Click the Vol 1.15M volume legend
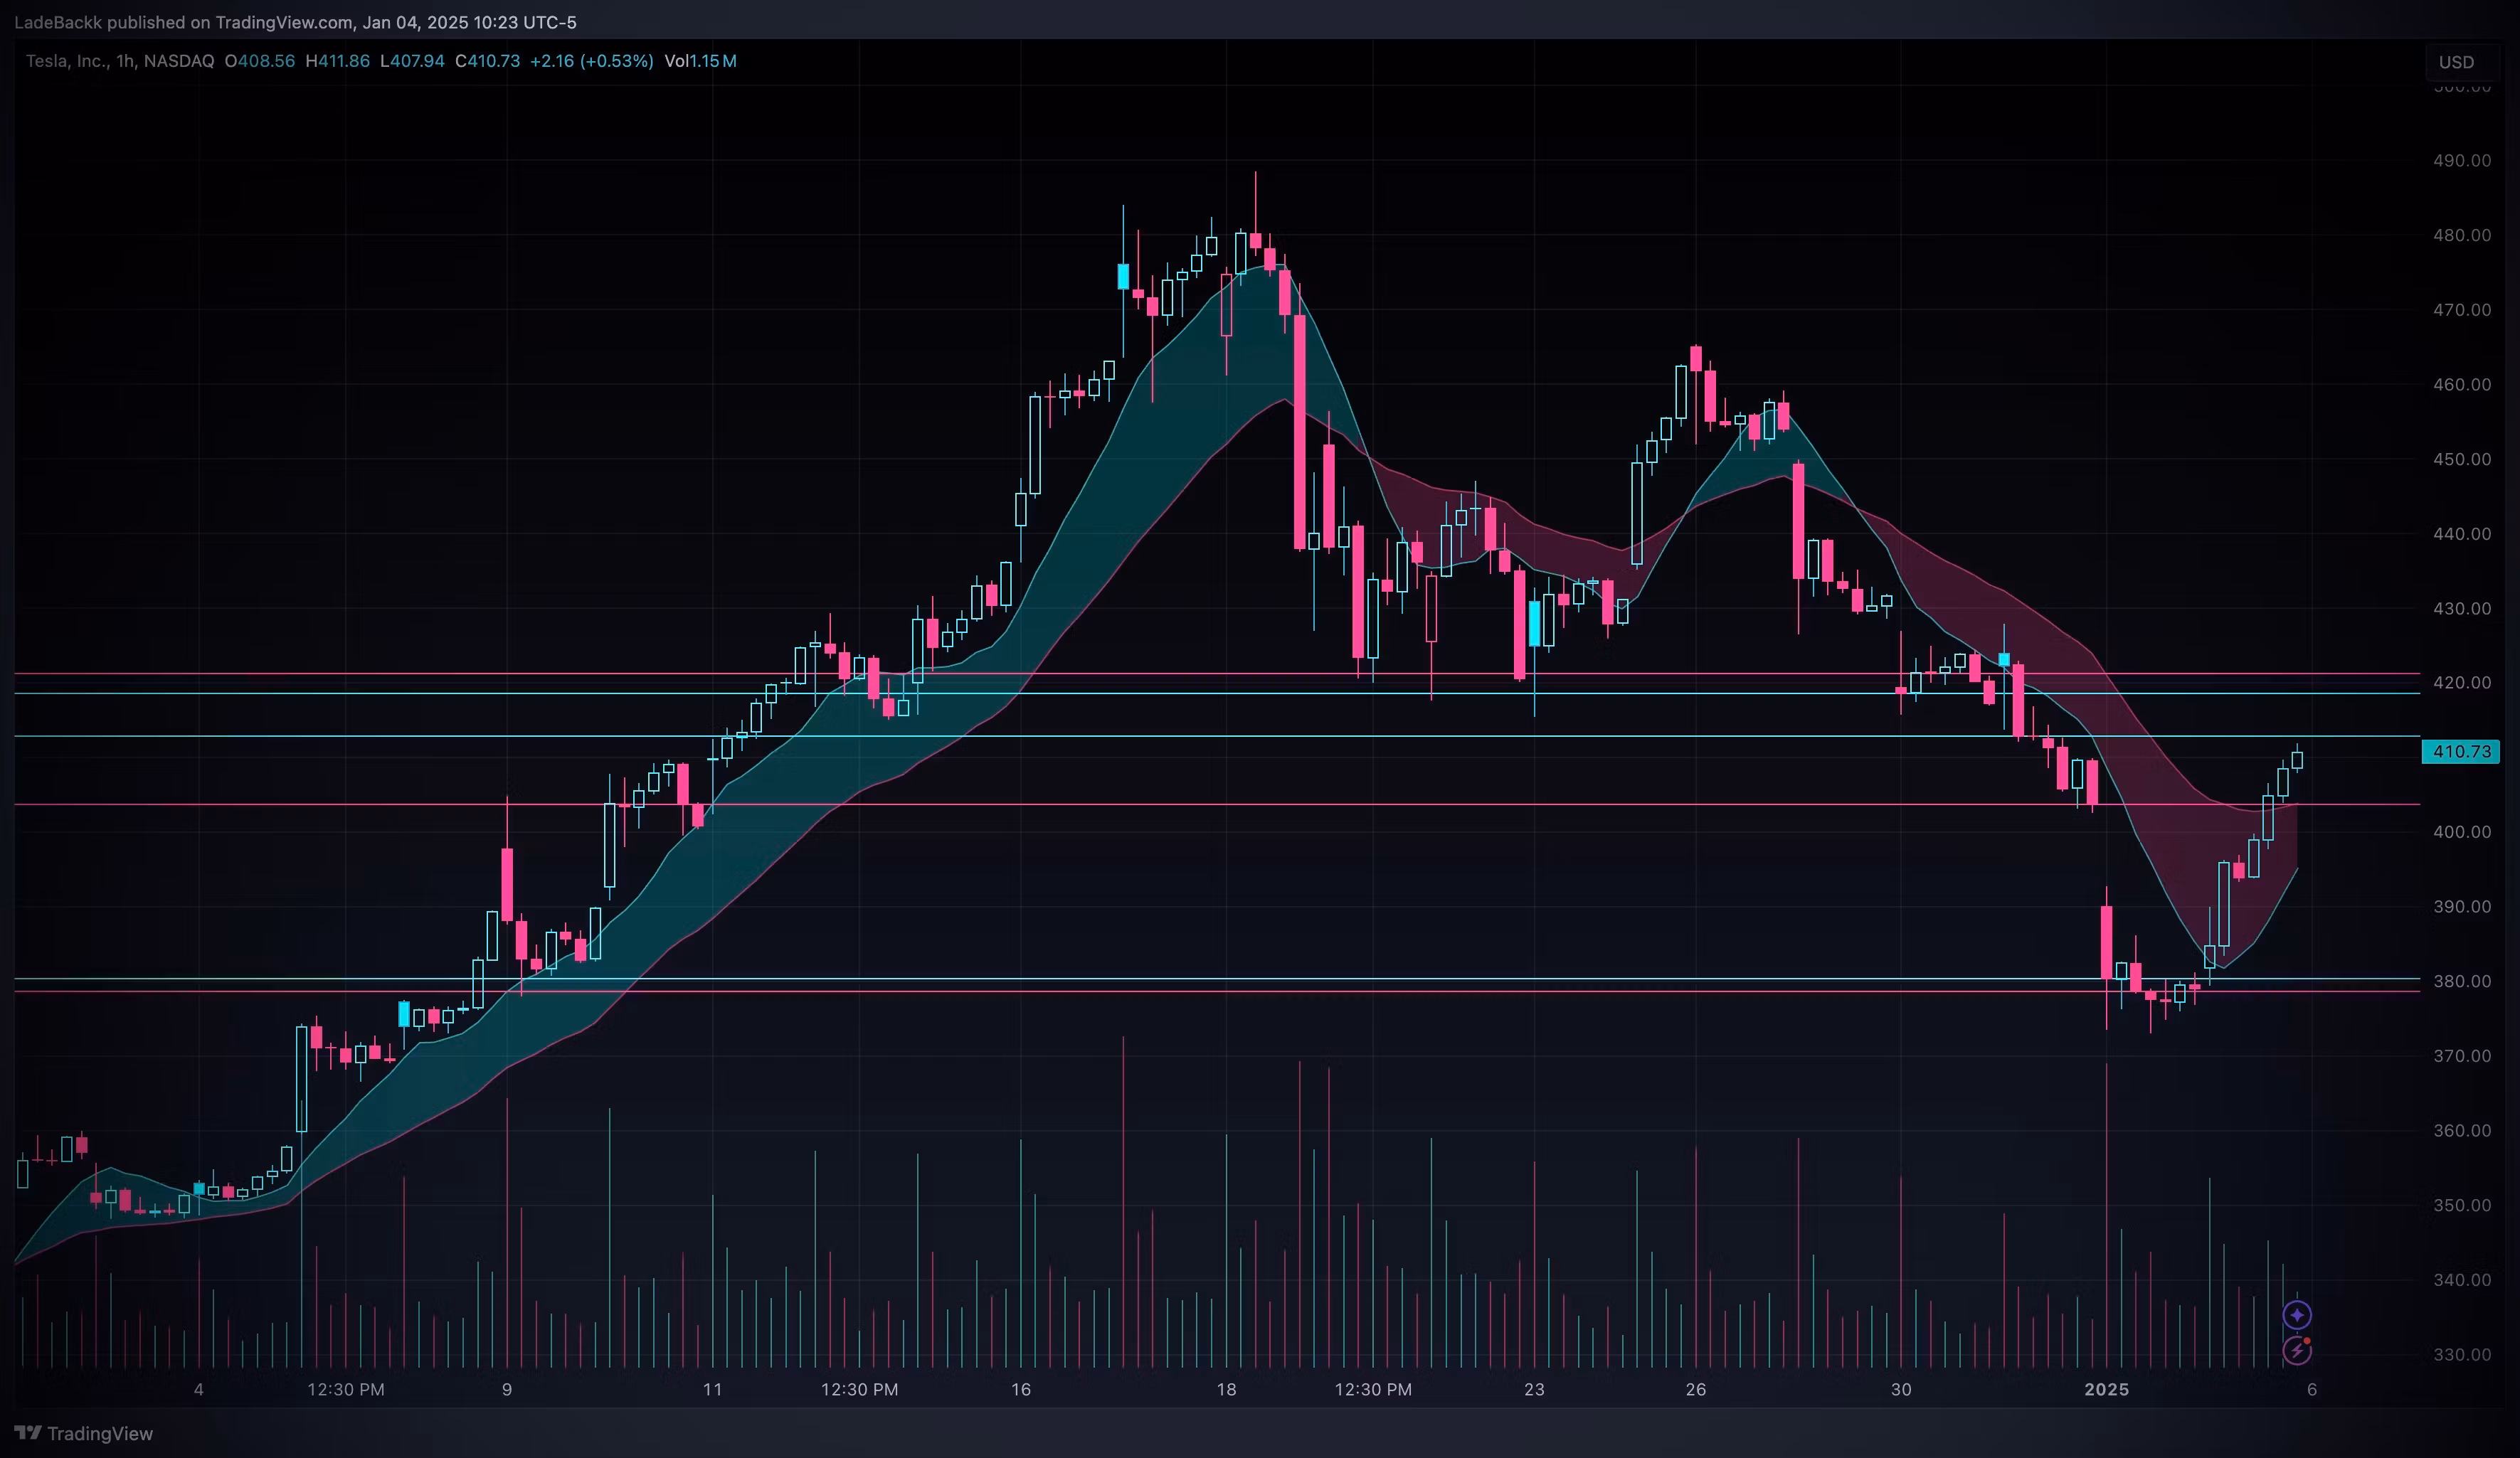 tap(700, 61)
